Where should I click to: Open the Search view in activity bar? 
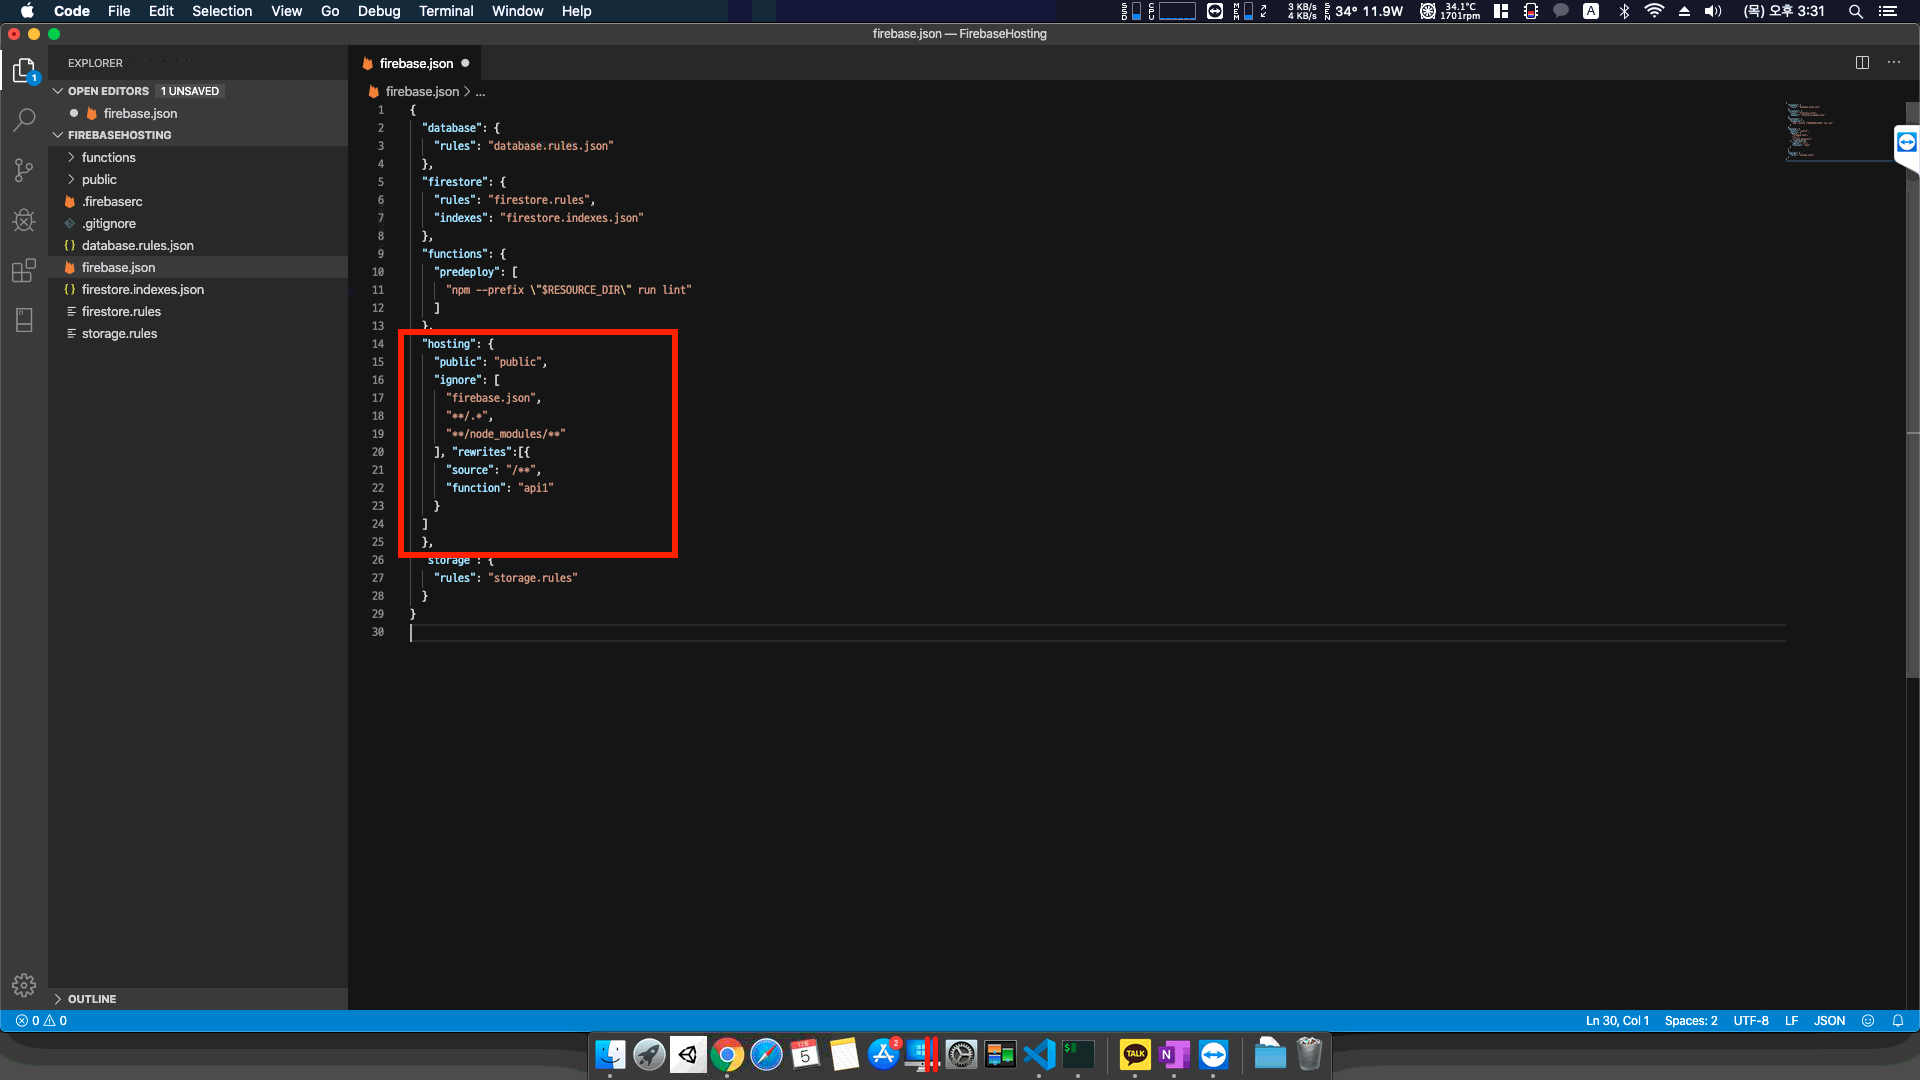[x=24, y=120]
